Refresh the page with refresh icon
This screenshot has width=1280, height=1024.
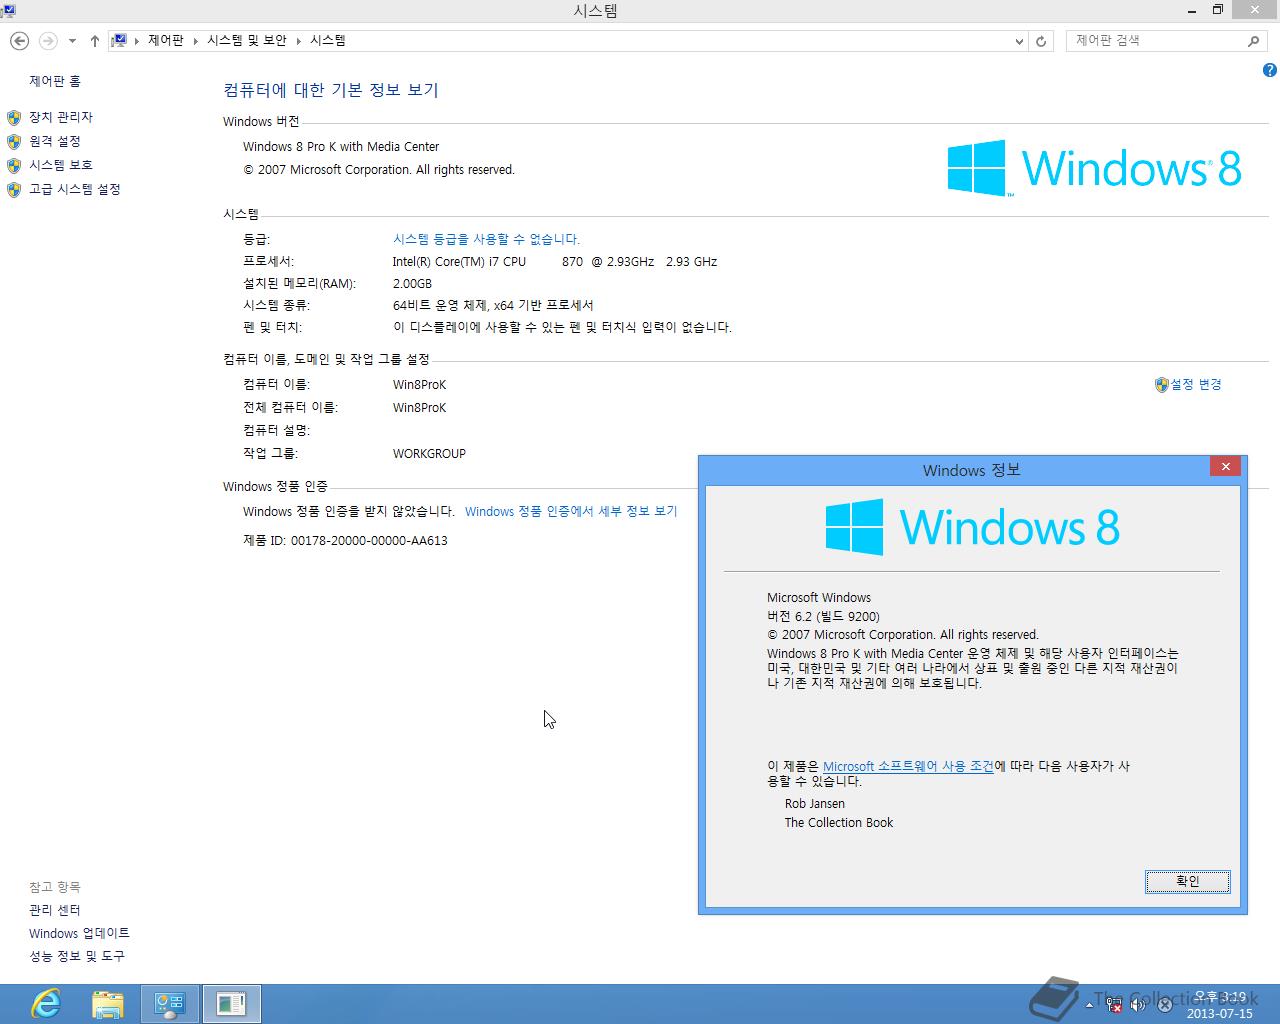coord(1041,41)
